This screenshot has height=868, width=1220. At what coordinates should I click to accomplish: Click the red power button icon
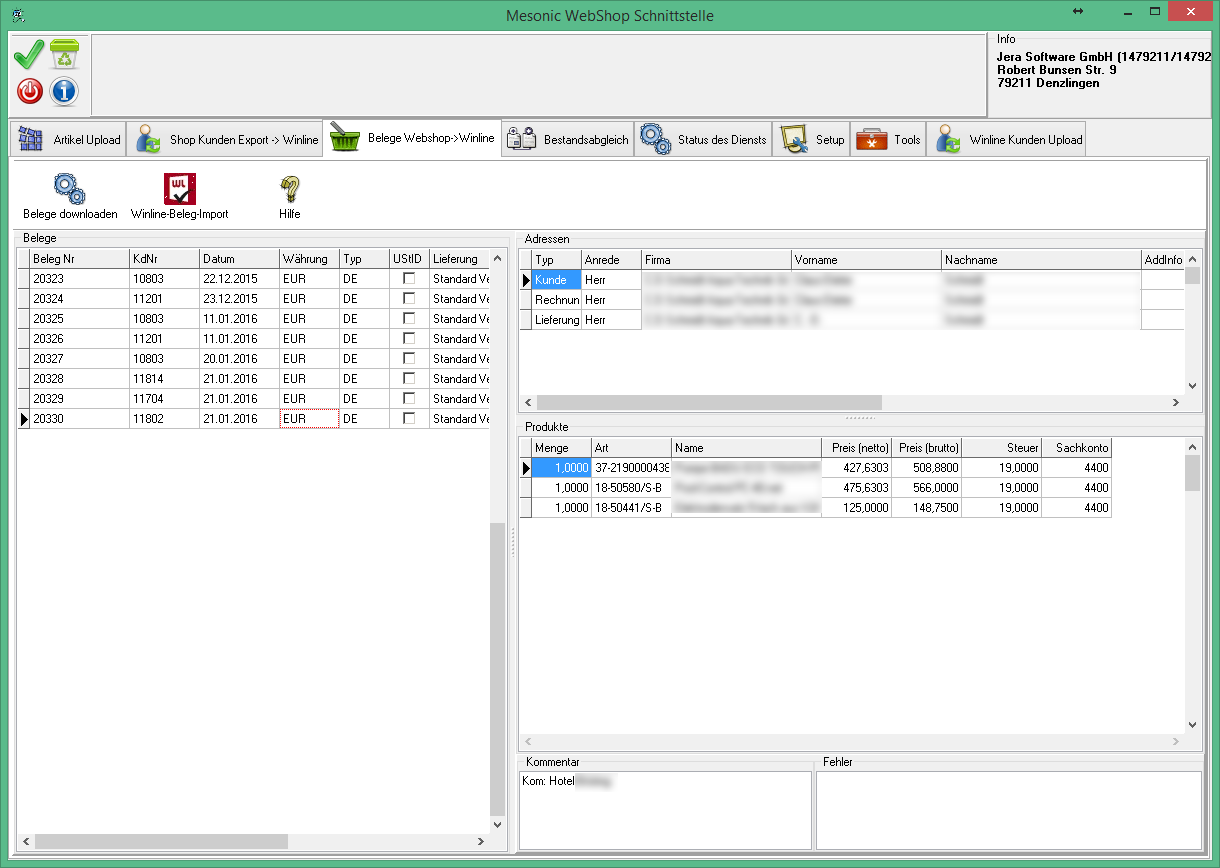[29, 92]
